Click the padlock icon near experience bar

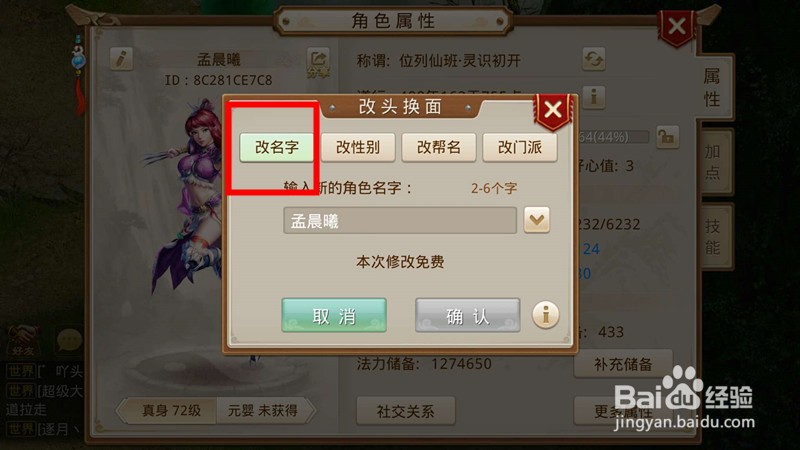coord(667,137)
